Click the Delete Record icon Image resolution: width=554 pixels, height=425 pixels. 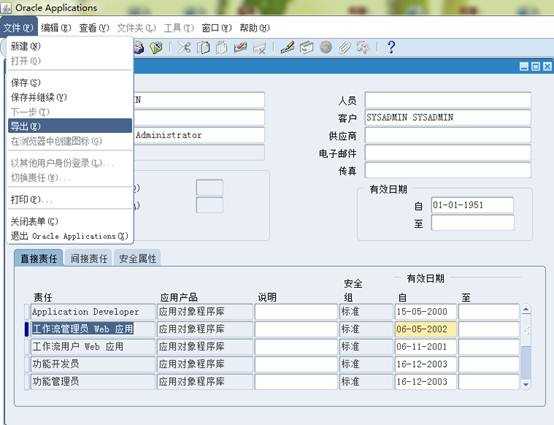tap(260, 47)
